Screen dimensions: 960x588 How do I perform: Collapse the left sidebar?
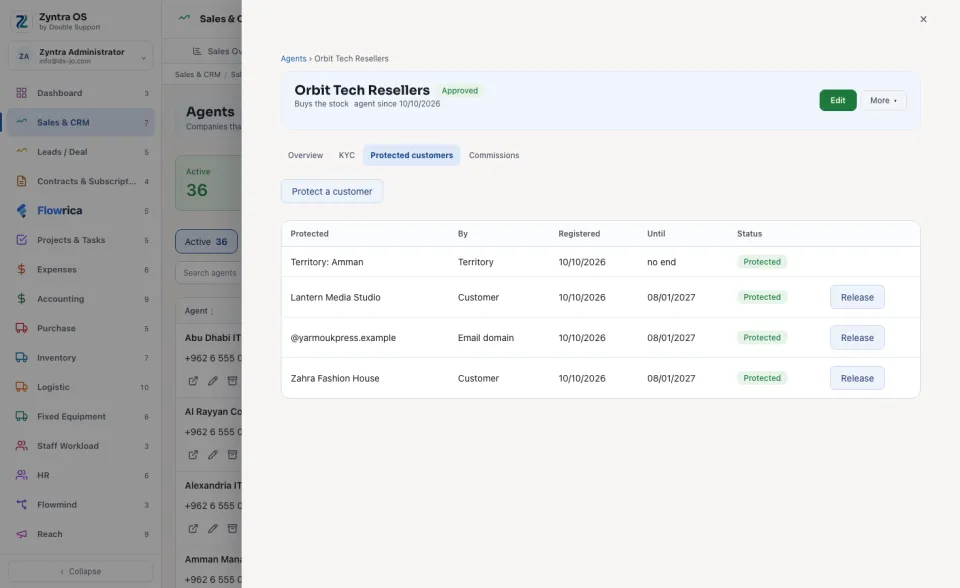(x=81, y=571)
